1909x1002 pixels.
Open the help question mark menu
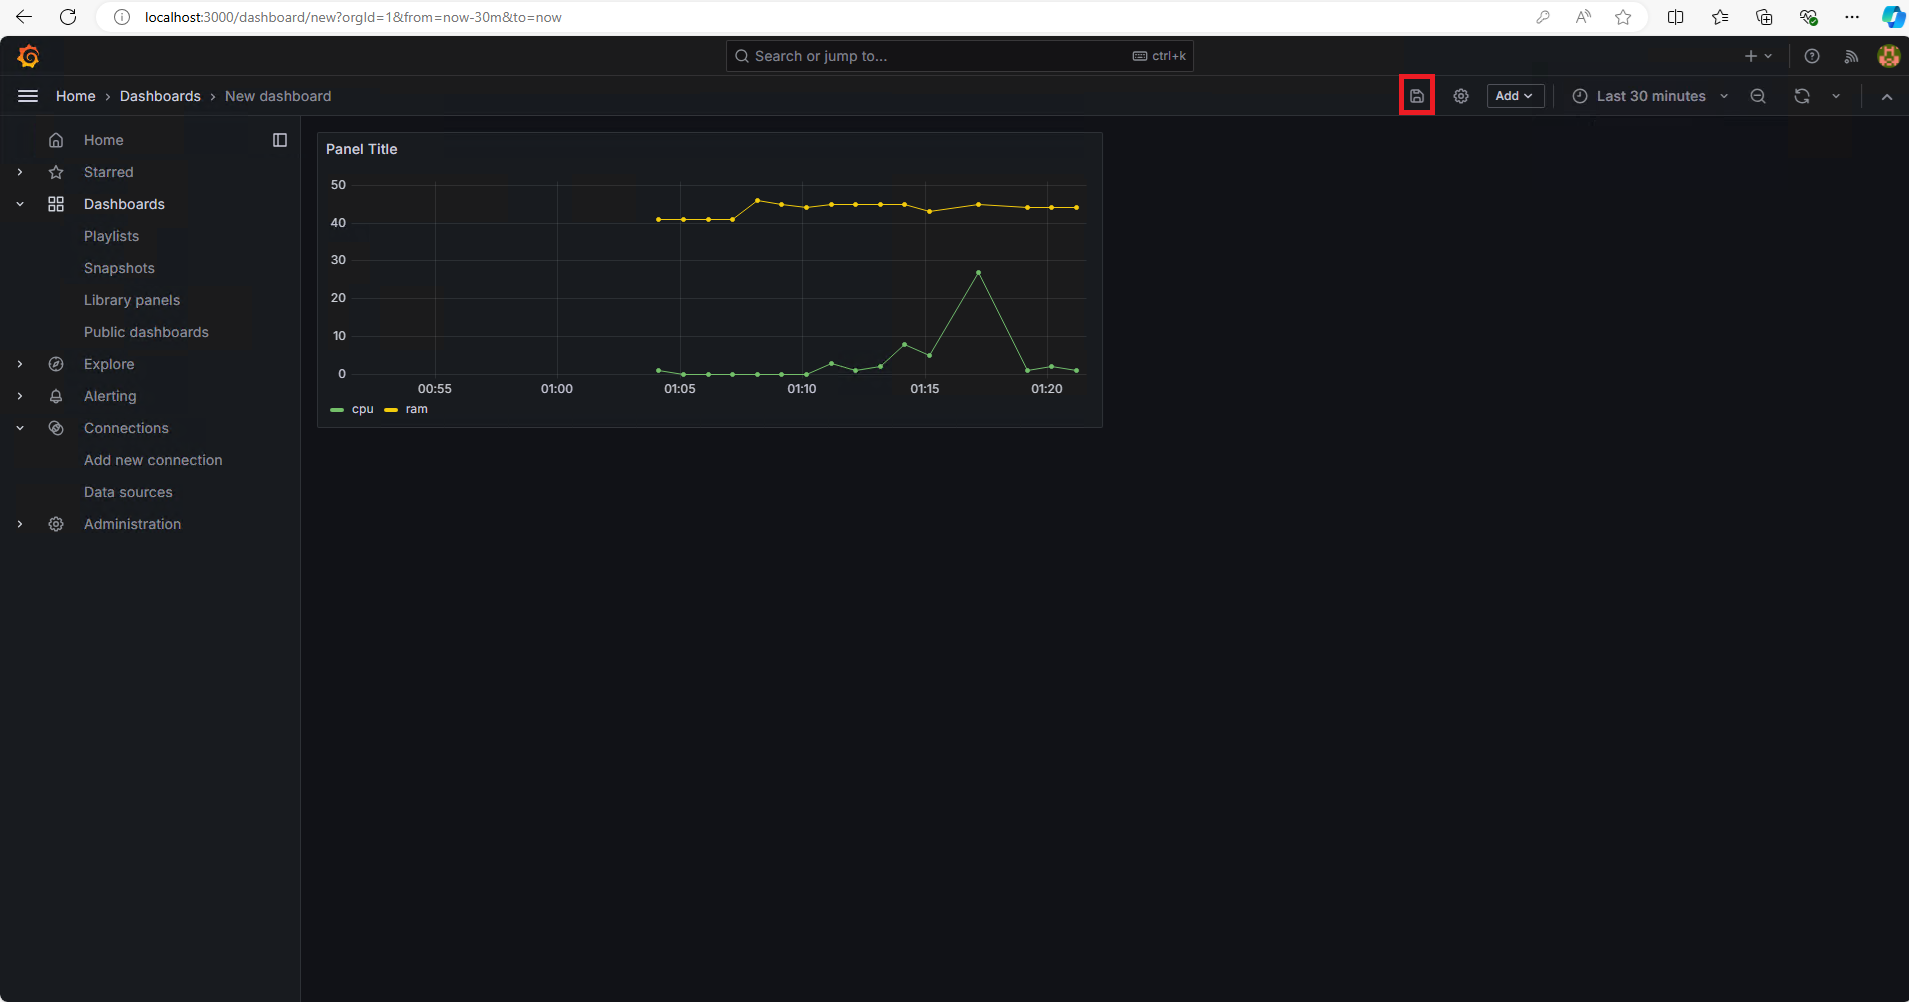click(x=1812, y=56)
